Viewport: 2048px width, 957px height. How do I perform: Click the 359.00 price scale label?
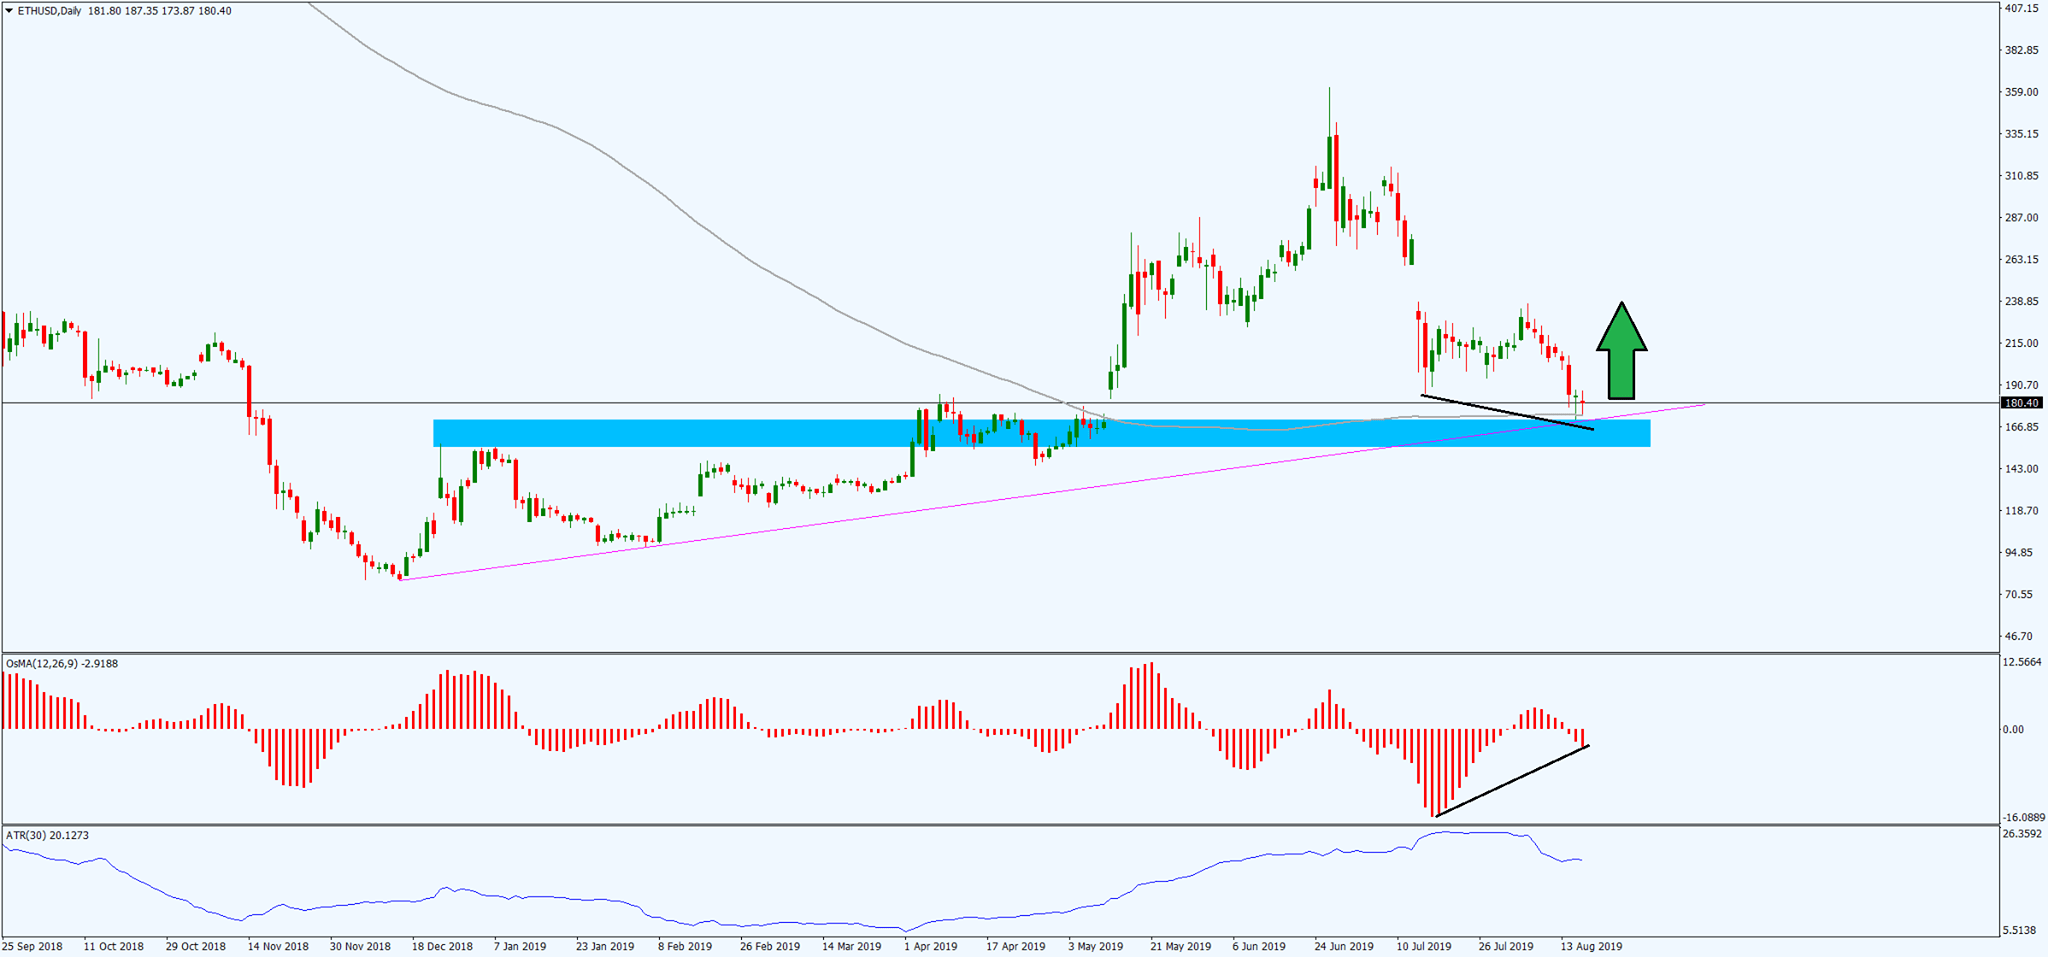point(2021,92)
